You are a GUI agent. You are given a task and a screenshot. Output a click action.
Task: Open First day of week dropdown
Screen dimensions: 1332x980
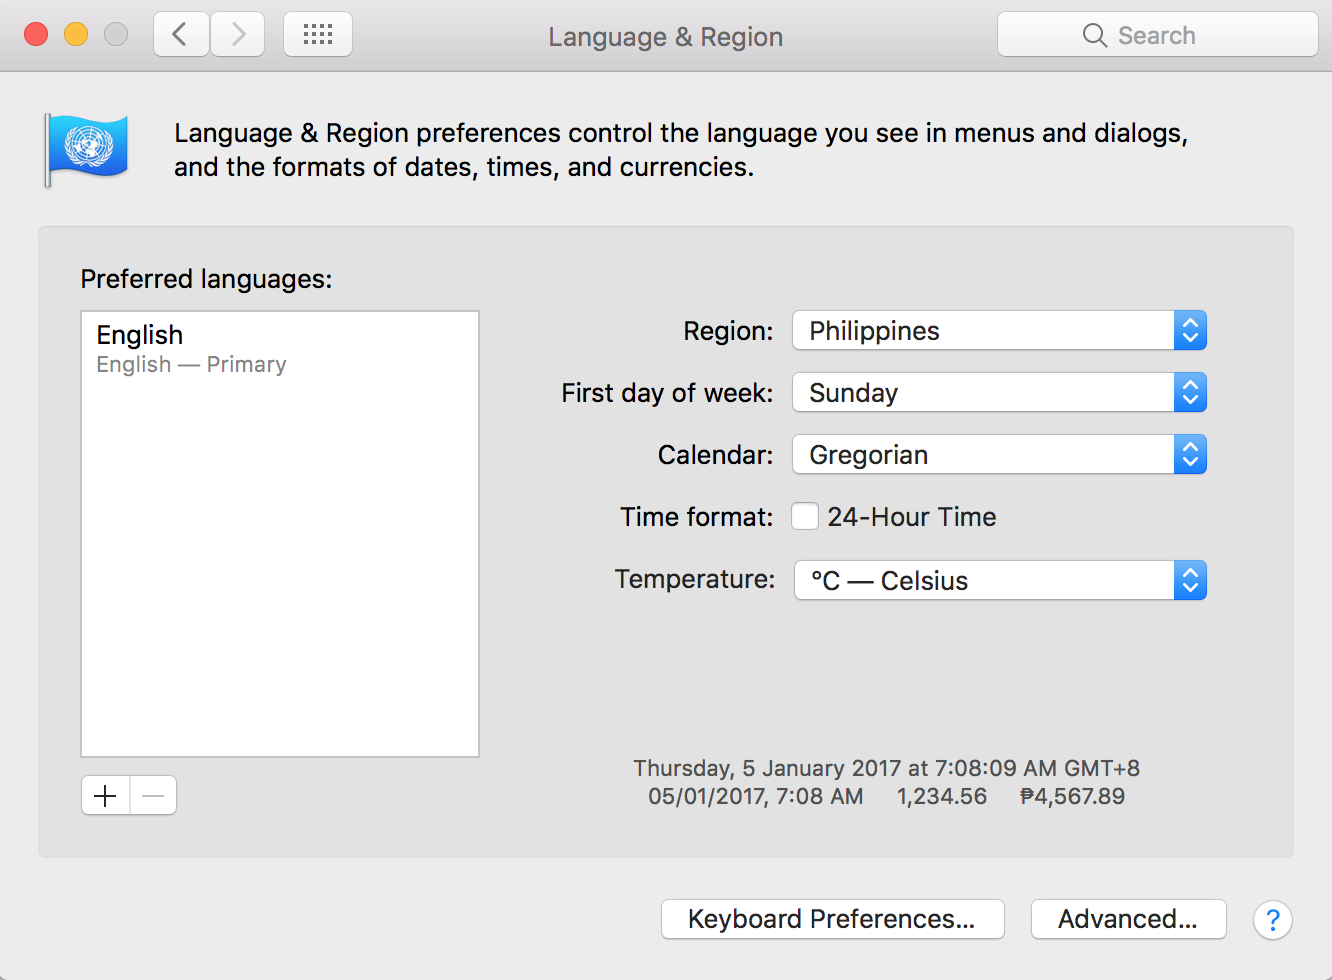1000,393
